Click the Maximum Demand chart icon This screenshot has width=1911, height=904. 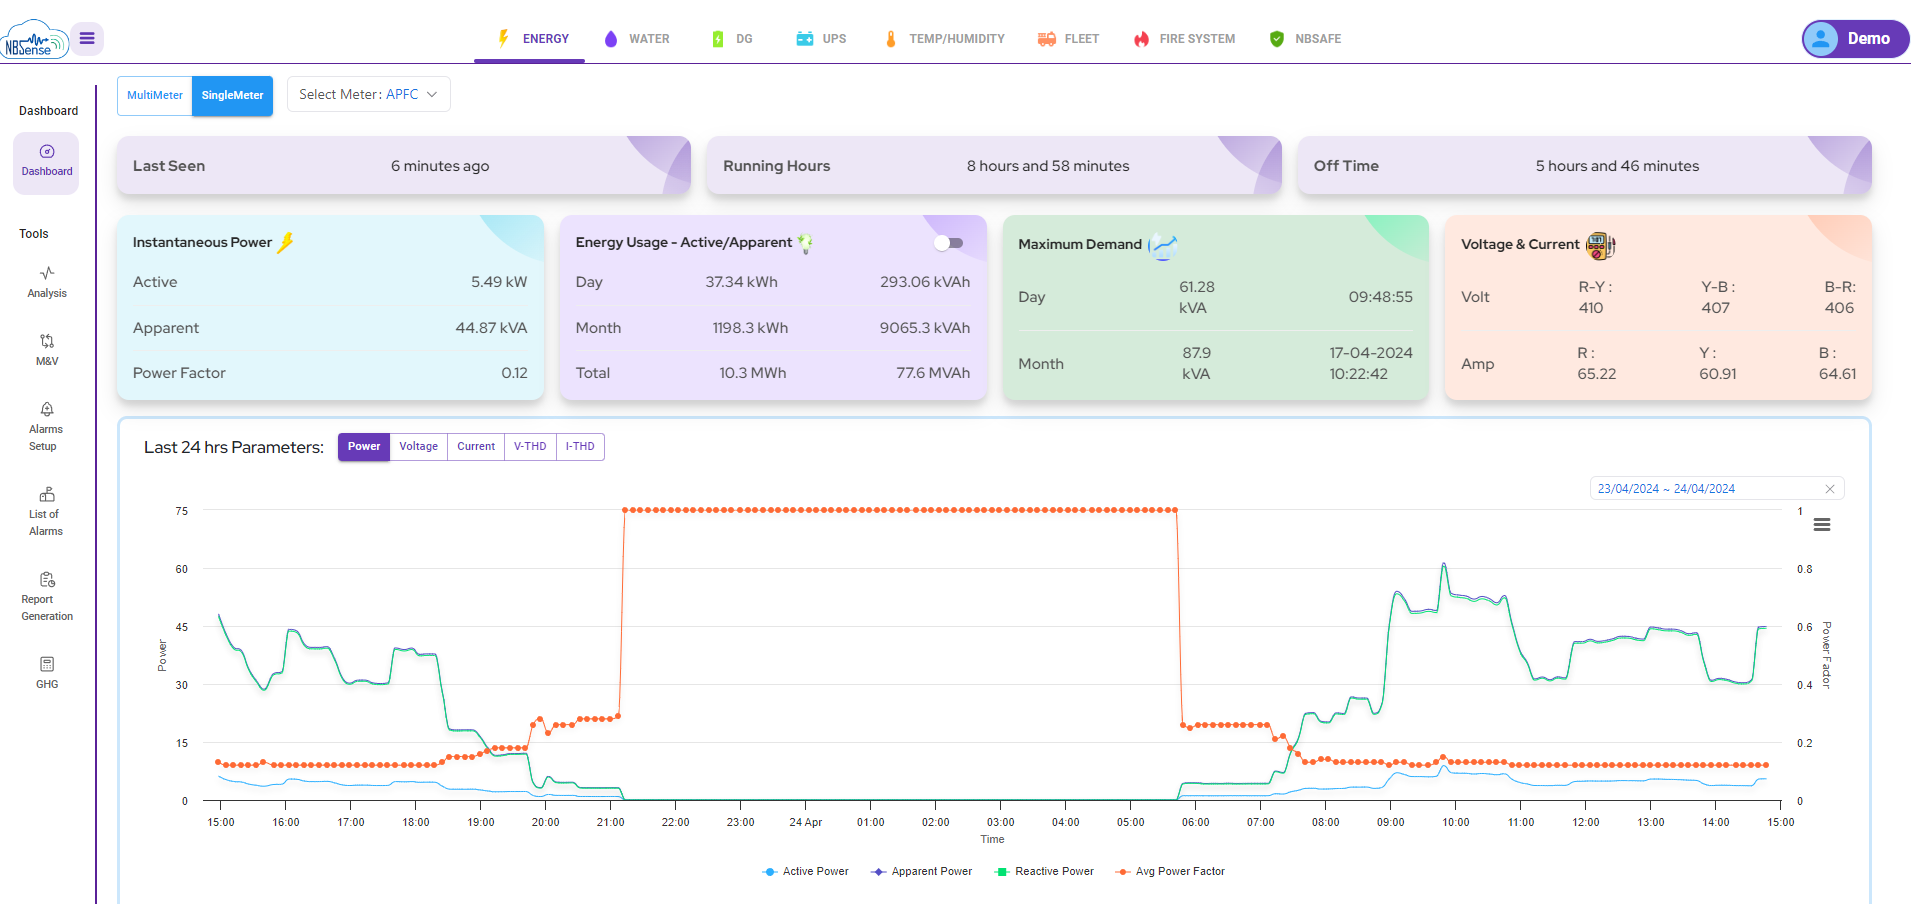tap(1163, 245)
